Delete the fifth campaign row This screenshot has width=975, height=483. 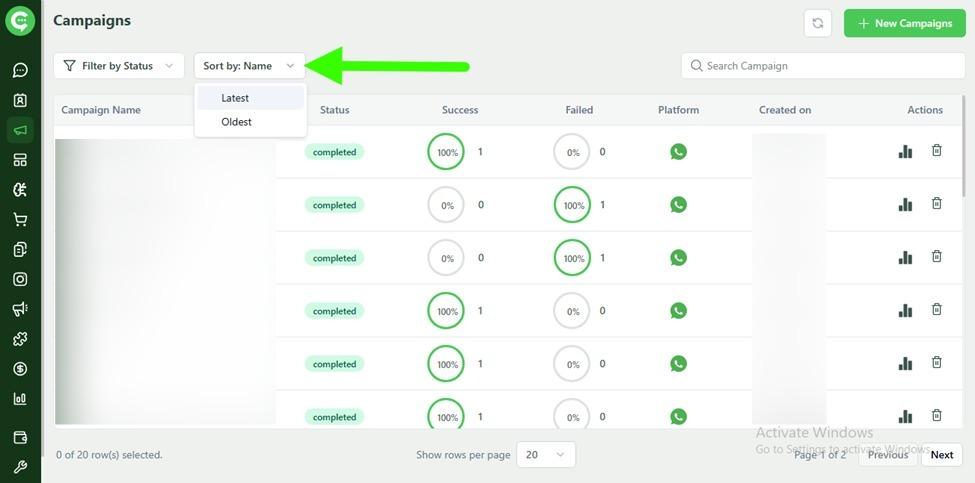tap(936, 362)
